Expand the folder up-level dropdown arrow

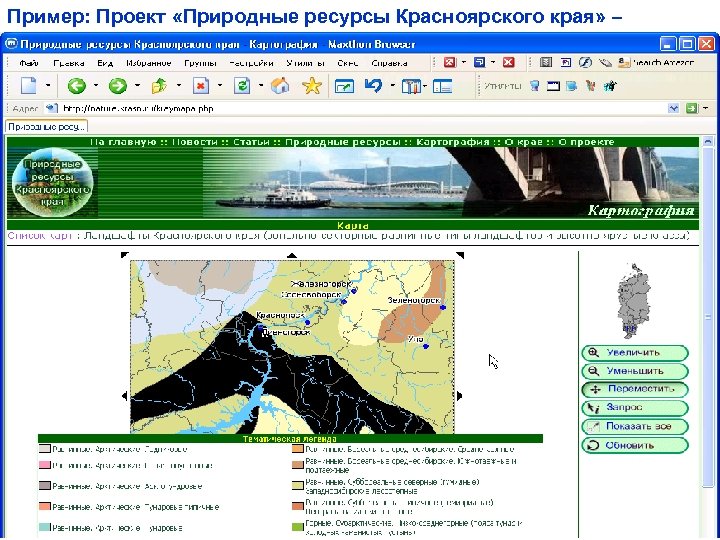(178, 85)
